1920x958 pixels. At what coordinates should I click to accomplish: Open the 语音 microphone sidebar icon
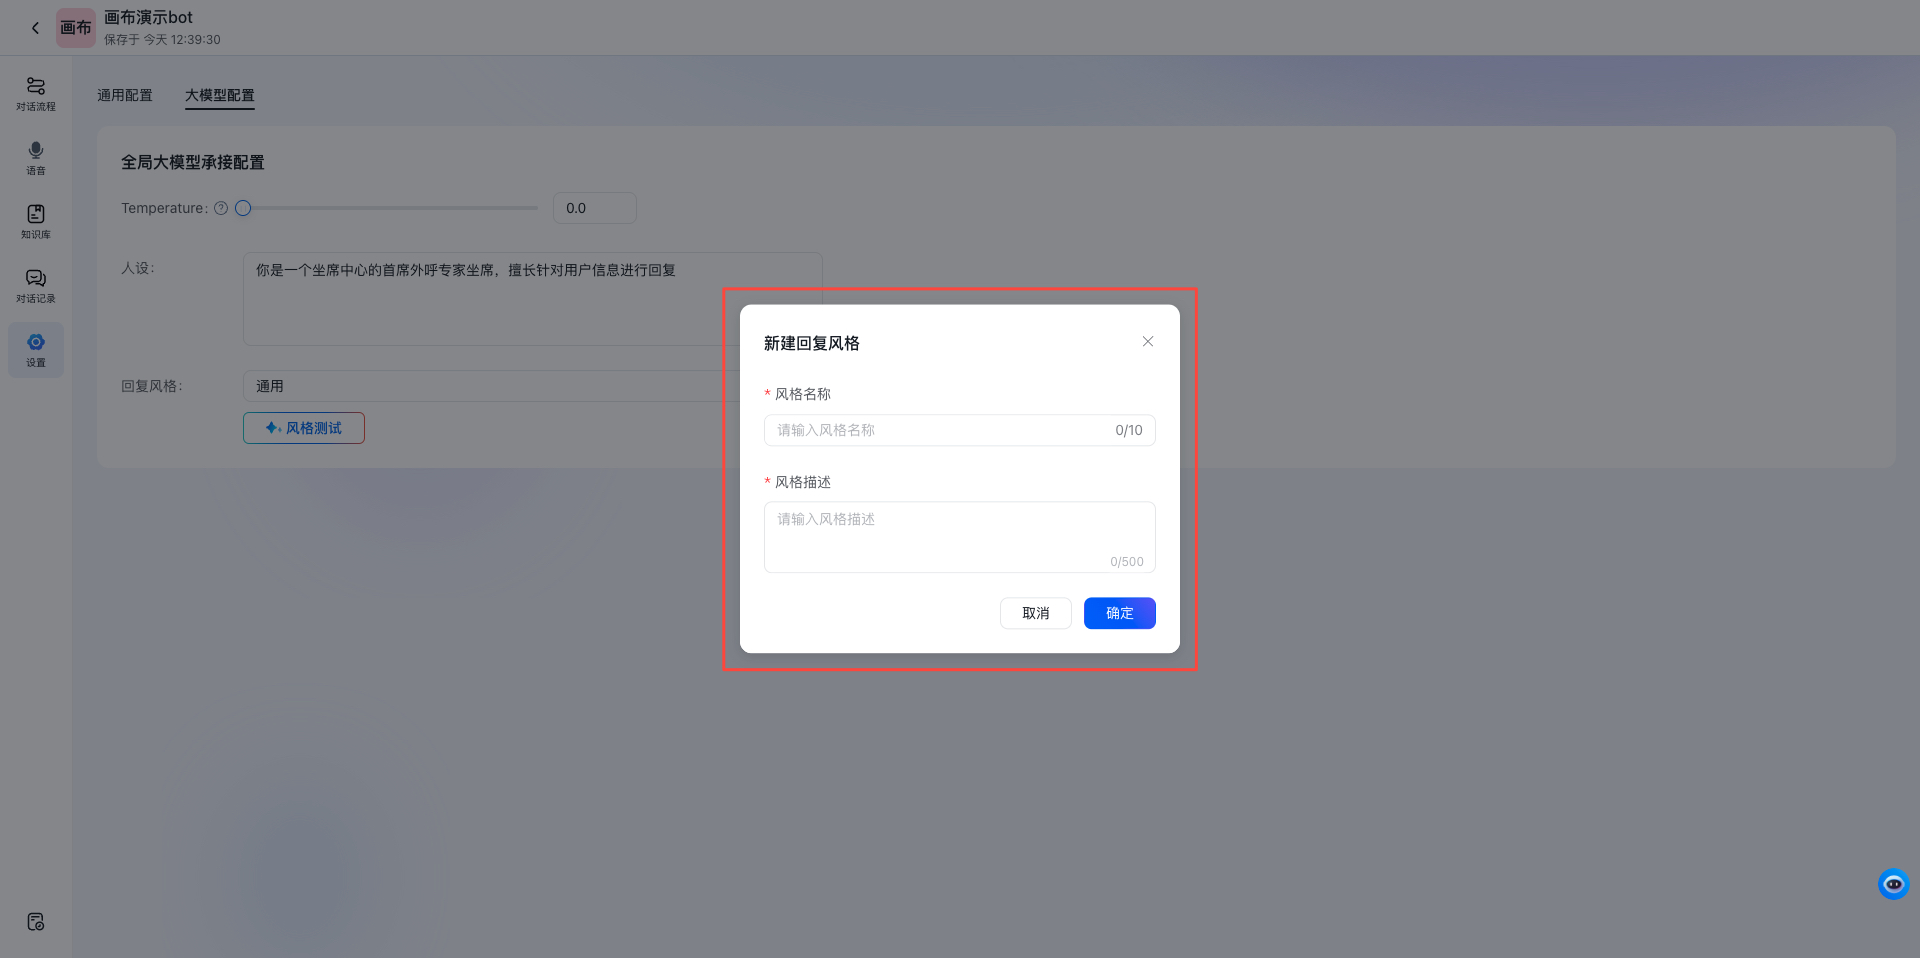pyautogui.click(x=35, y=157)
